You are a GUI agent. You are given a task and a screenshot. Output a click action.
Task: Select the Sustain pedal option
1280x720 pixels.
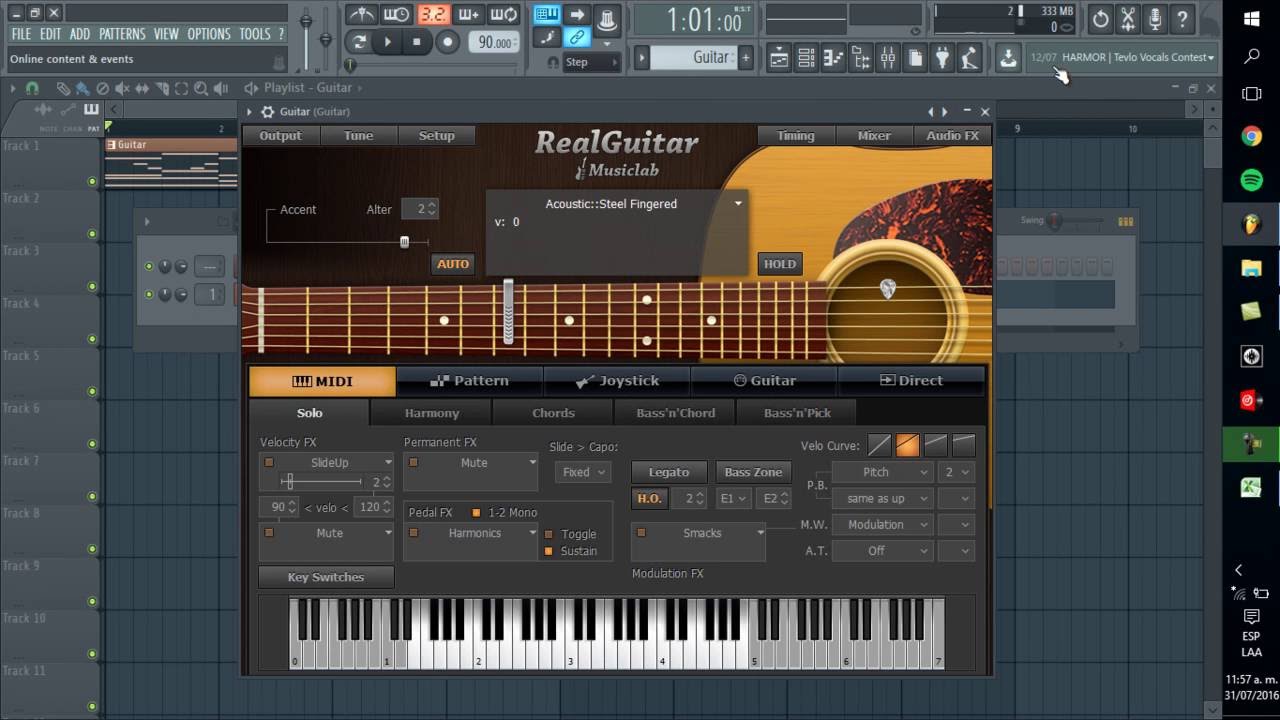pyautogui.click(x=549, y=551)
